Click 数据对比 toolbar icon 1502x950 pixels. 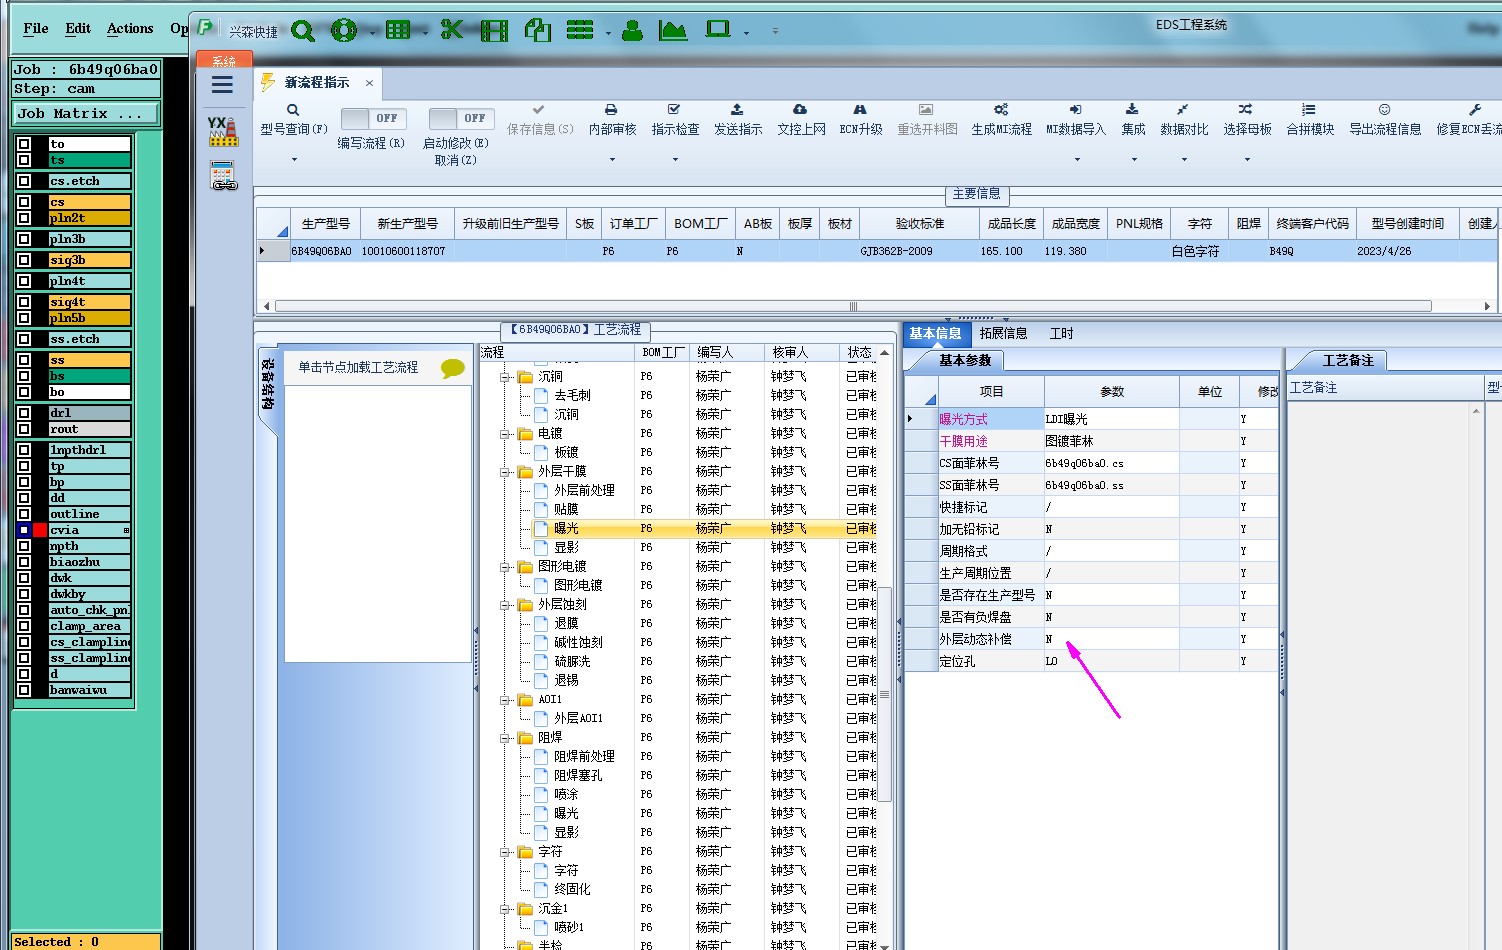[x=1183, y=110]
